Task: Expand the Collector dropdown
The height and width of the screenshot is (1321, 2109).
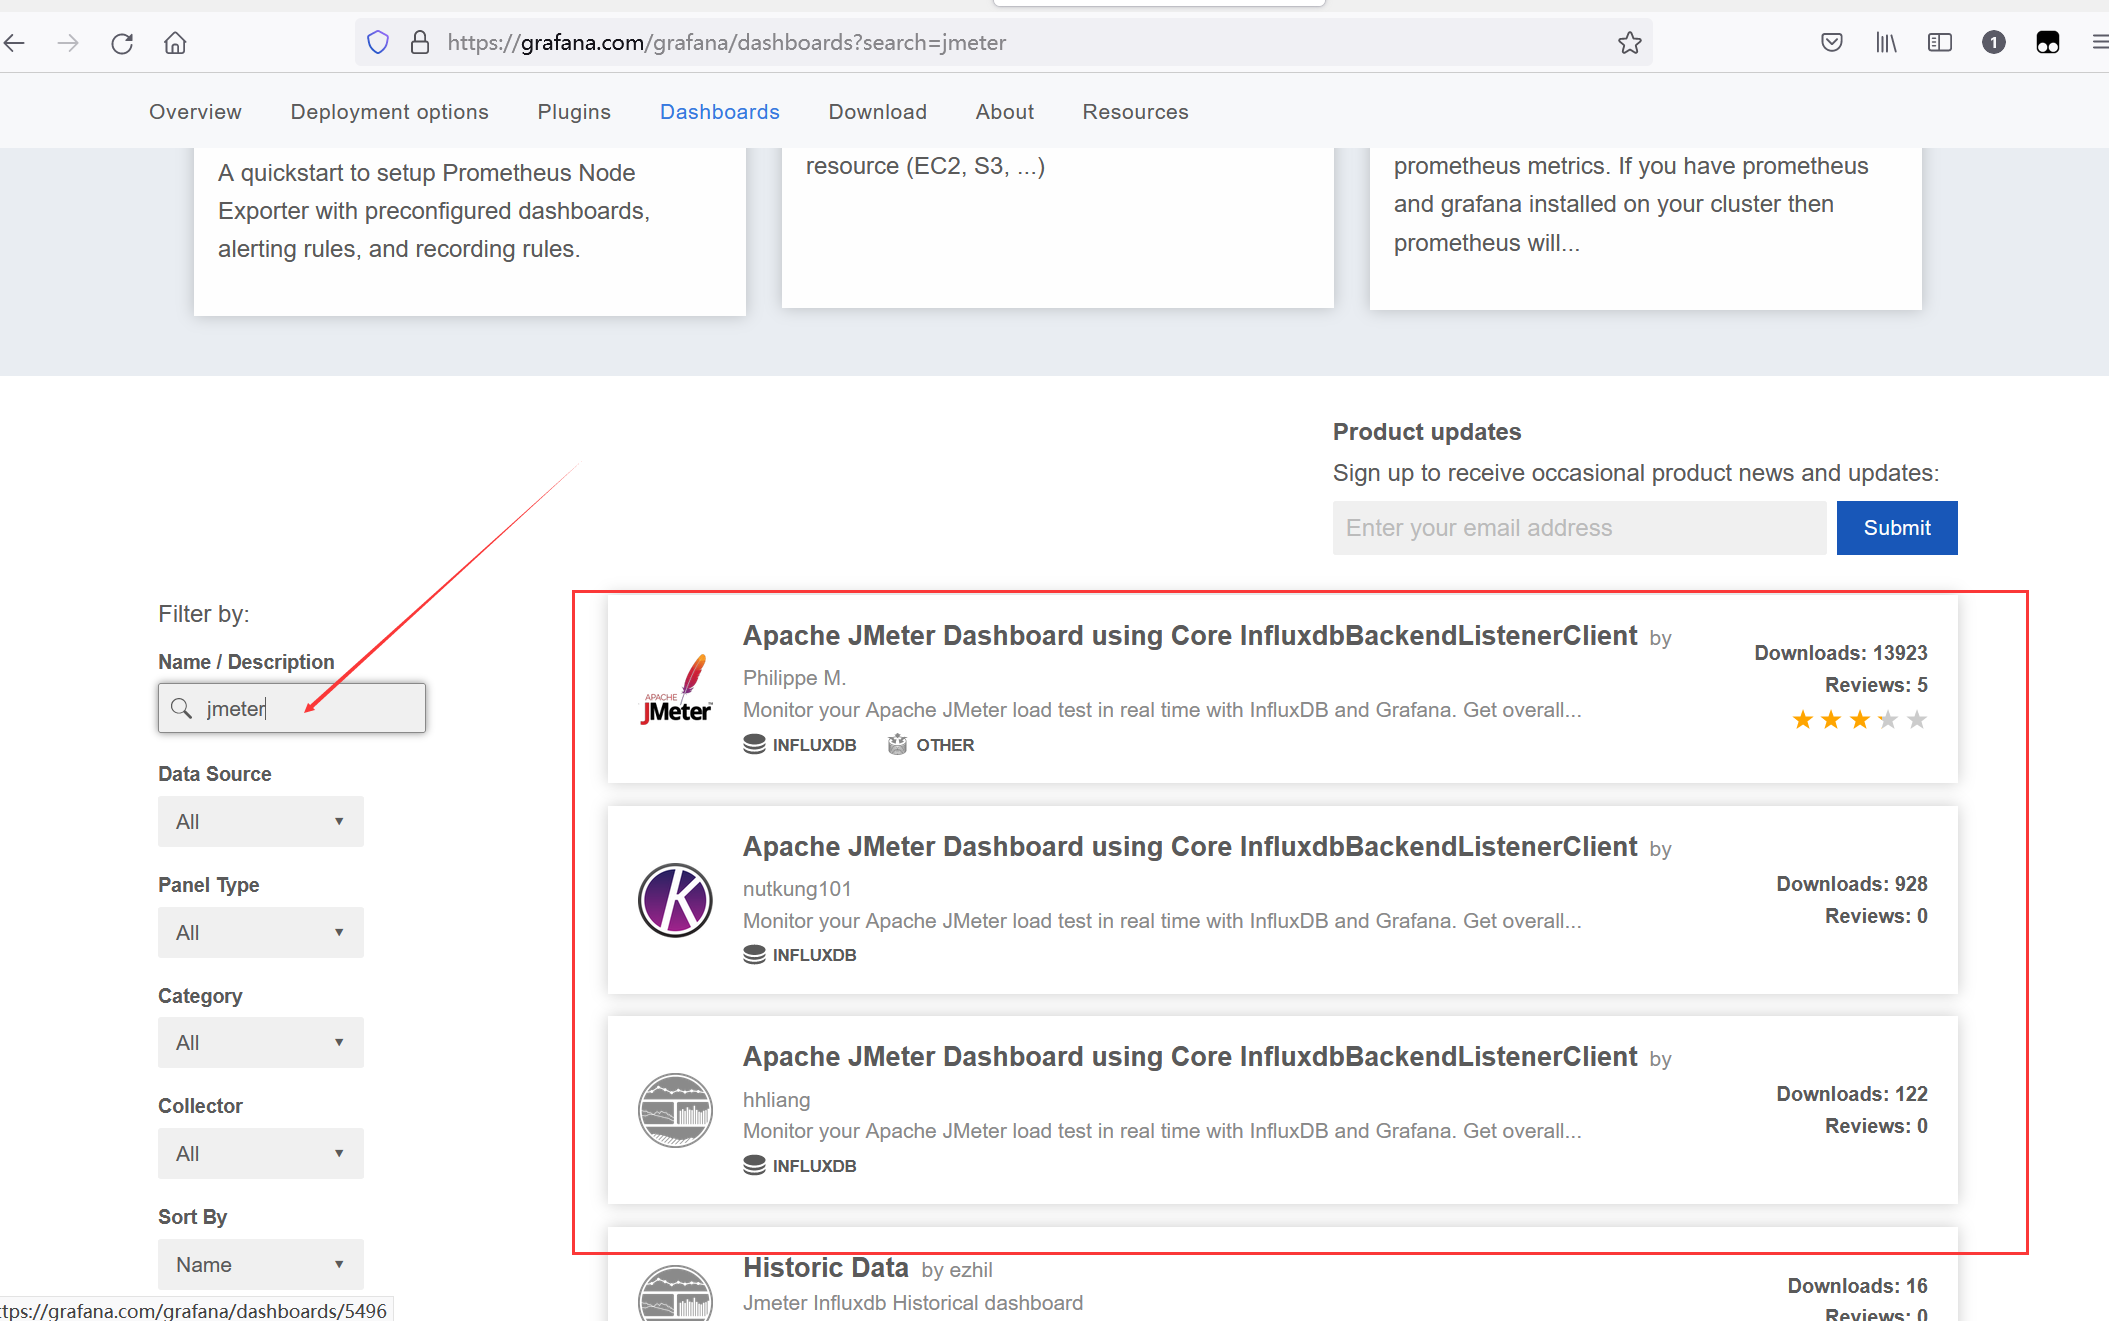Action: tap(261, 1153)
